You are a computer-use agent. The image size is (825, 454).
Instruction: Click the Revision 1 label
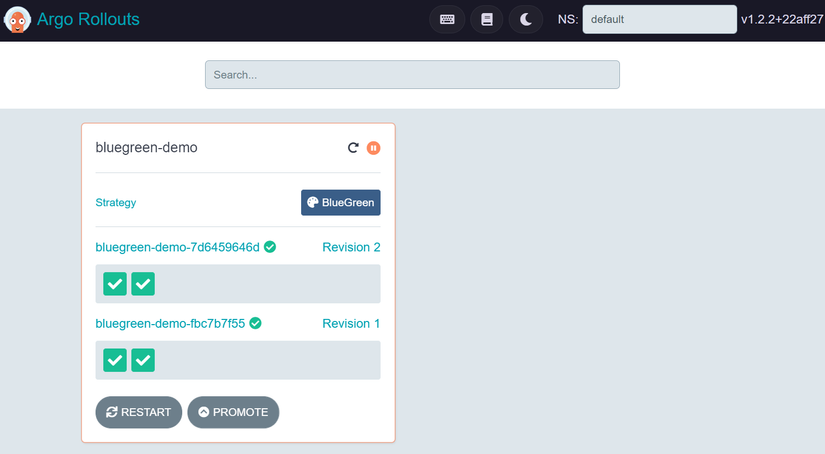(351, 324)
